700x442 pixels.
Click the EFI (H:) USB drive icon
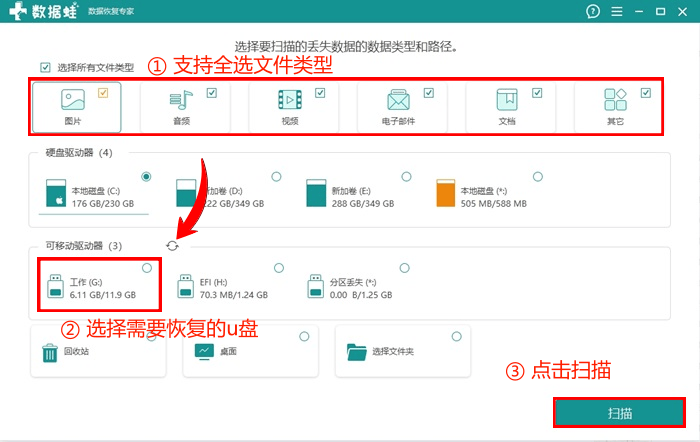[185, 286]
